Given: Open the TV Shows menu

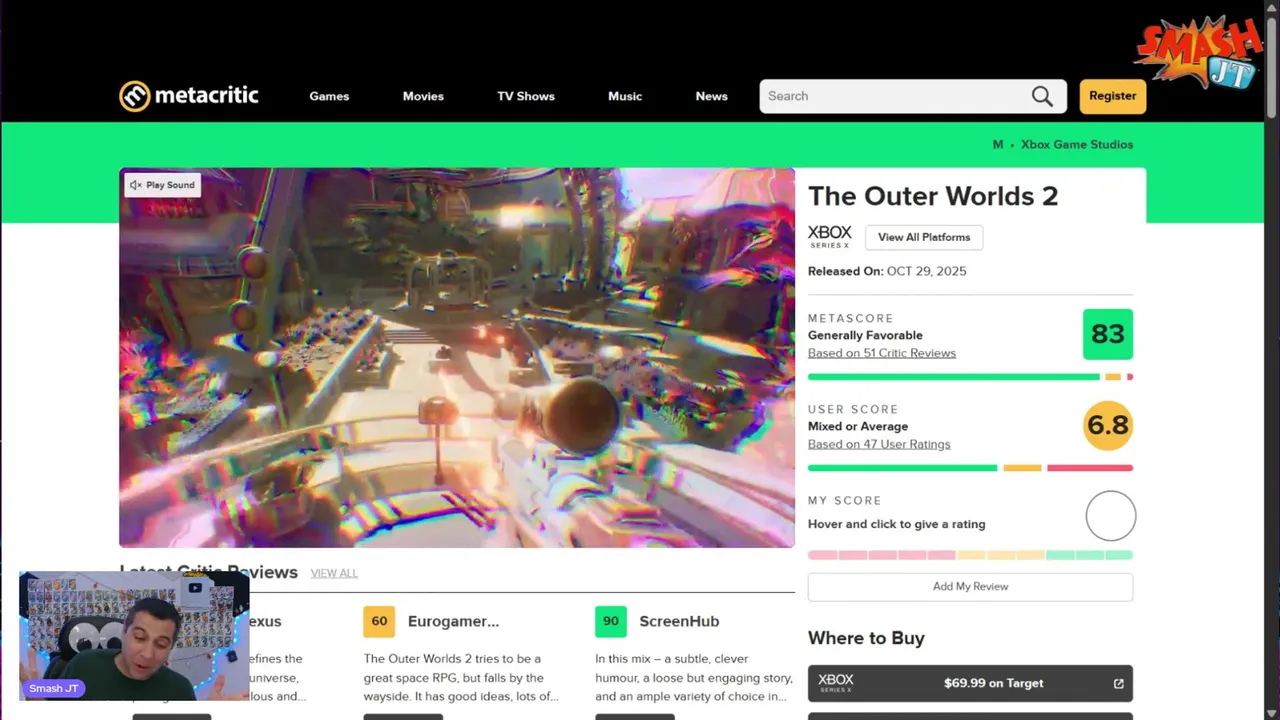Looking at the screenshot, I should (x=526, y=96).
